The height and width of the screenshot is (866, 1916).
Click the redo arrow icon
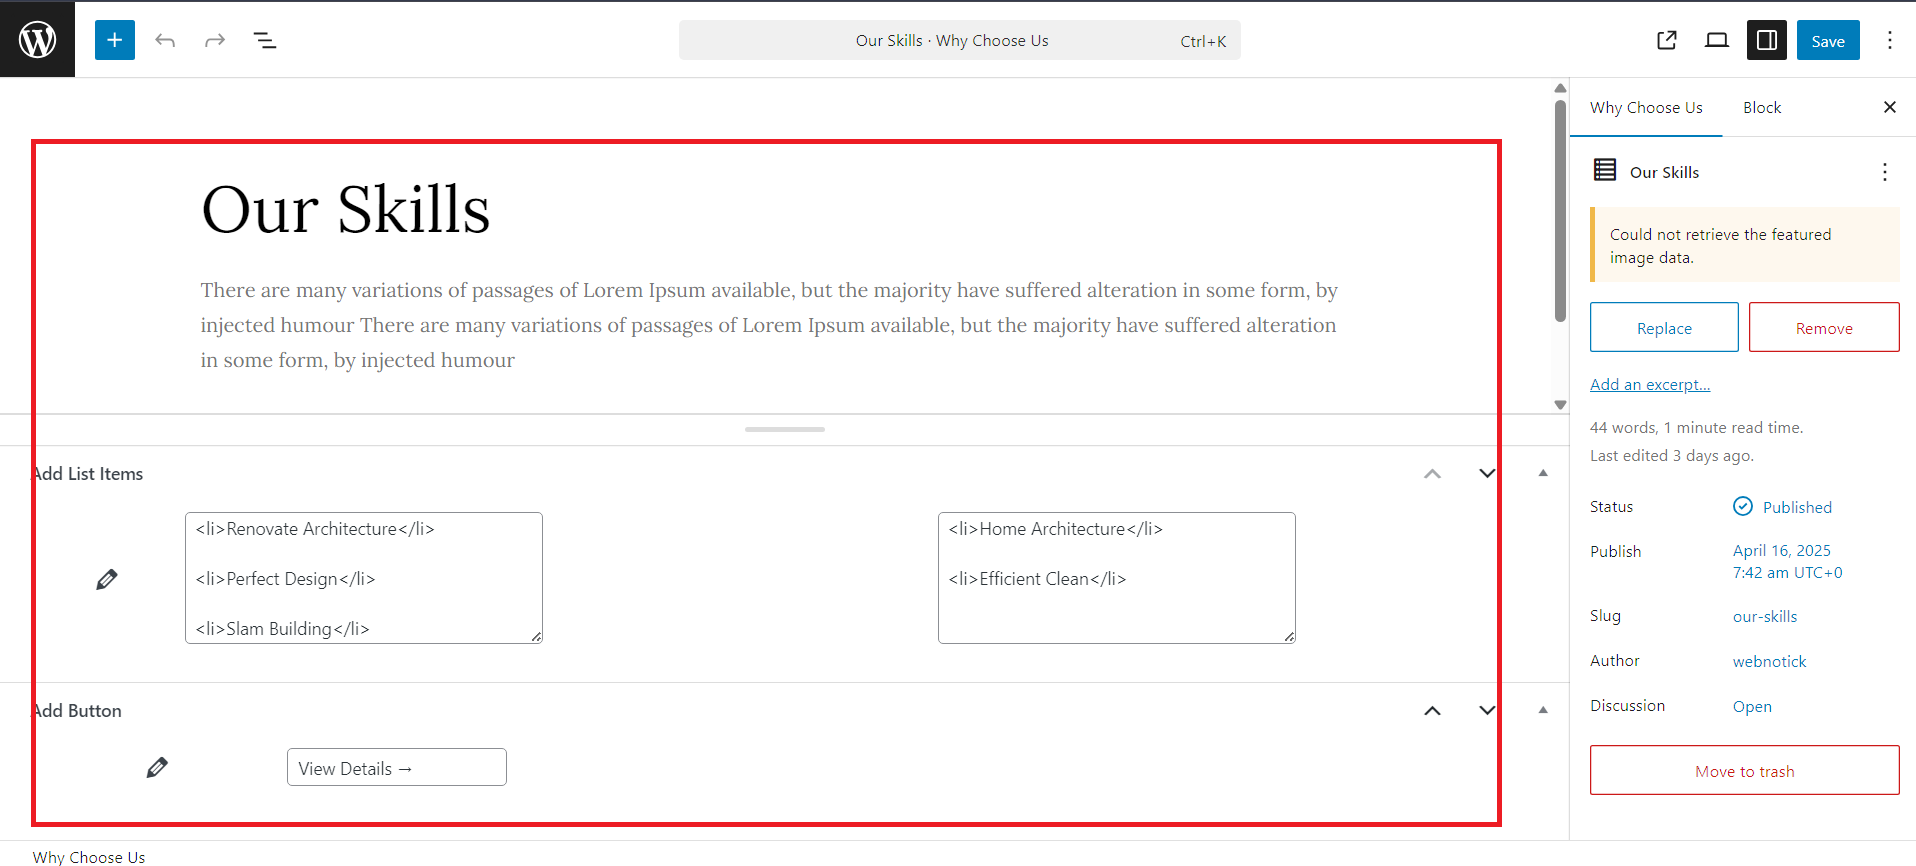pyautogui.click(x=215, y=40)
